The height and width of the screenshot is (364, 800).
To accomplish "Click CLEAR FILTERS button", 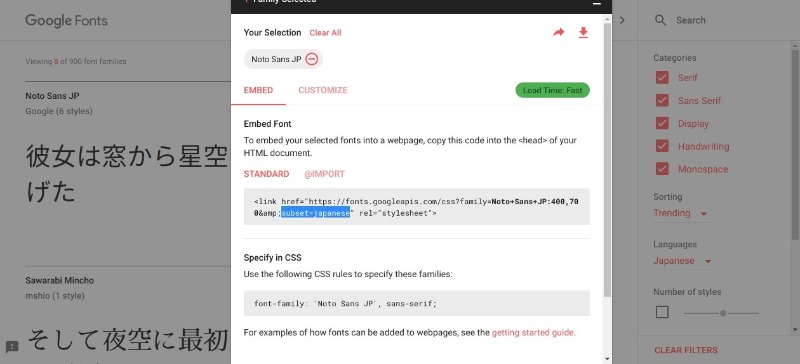I will pyautogui.click(x=686, y=350).
